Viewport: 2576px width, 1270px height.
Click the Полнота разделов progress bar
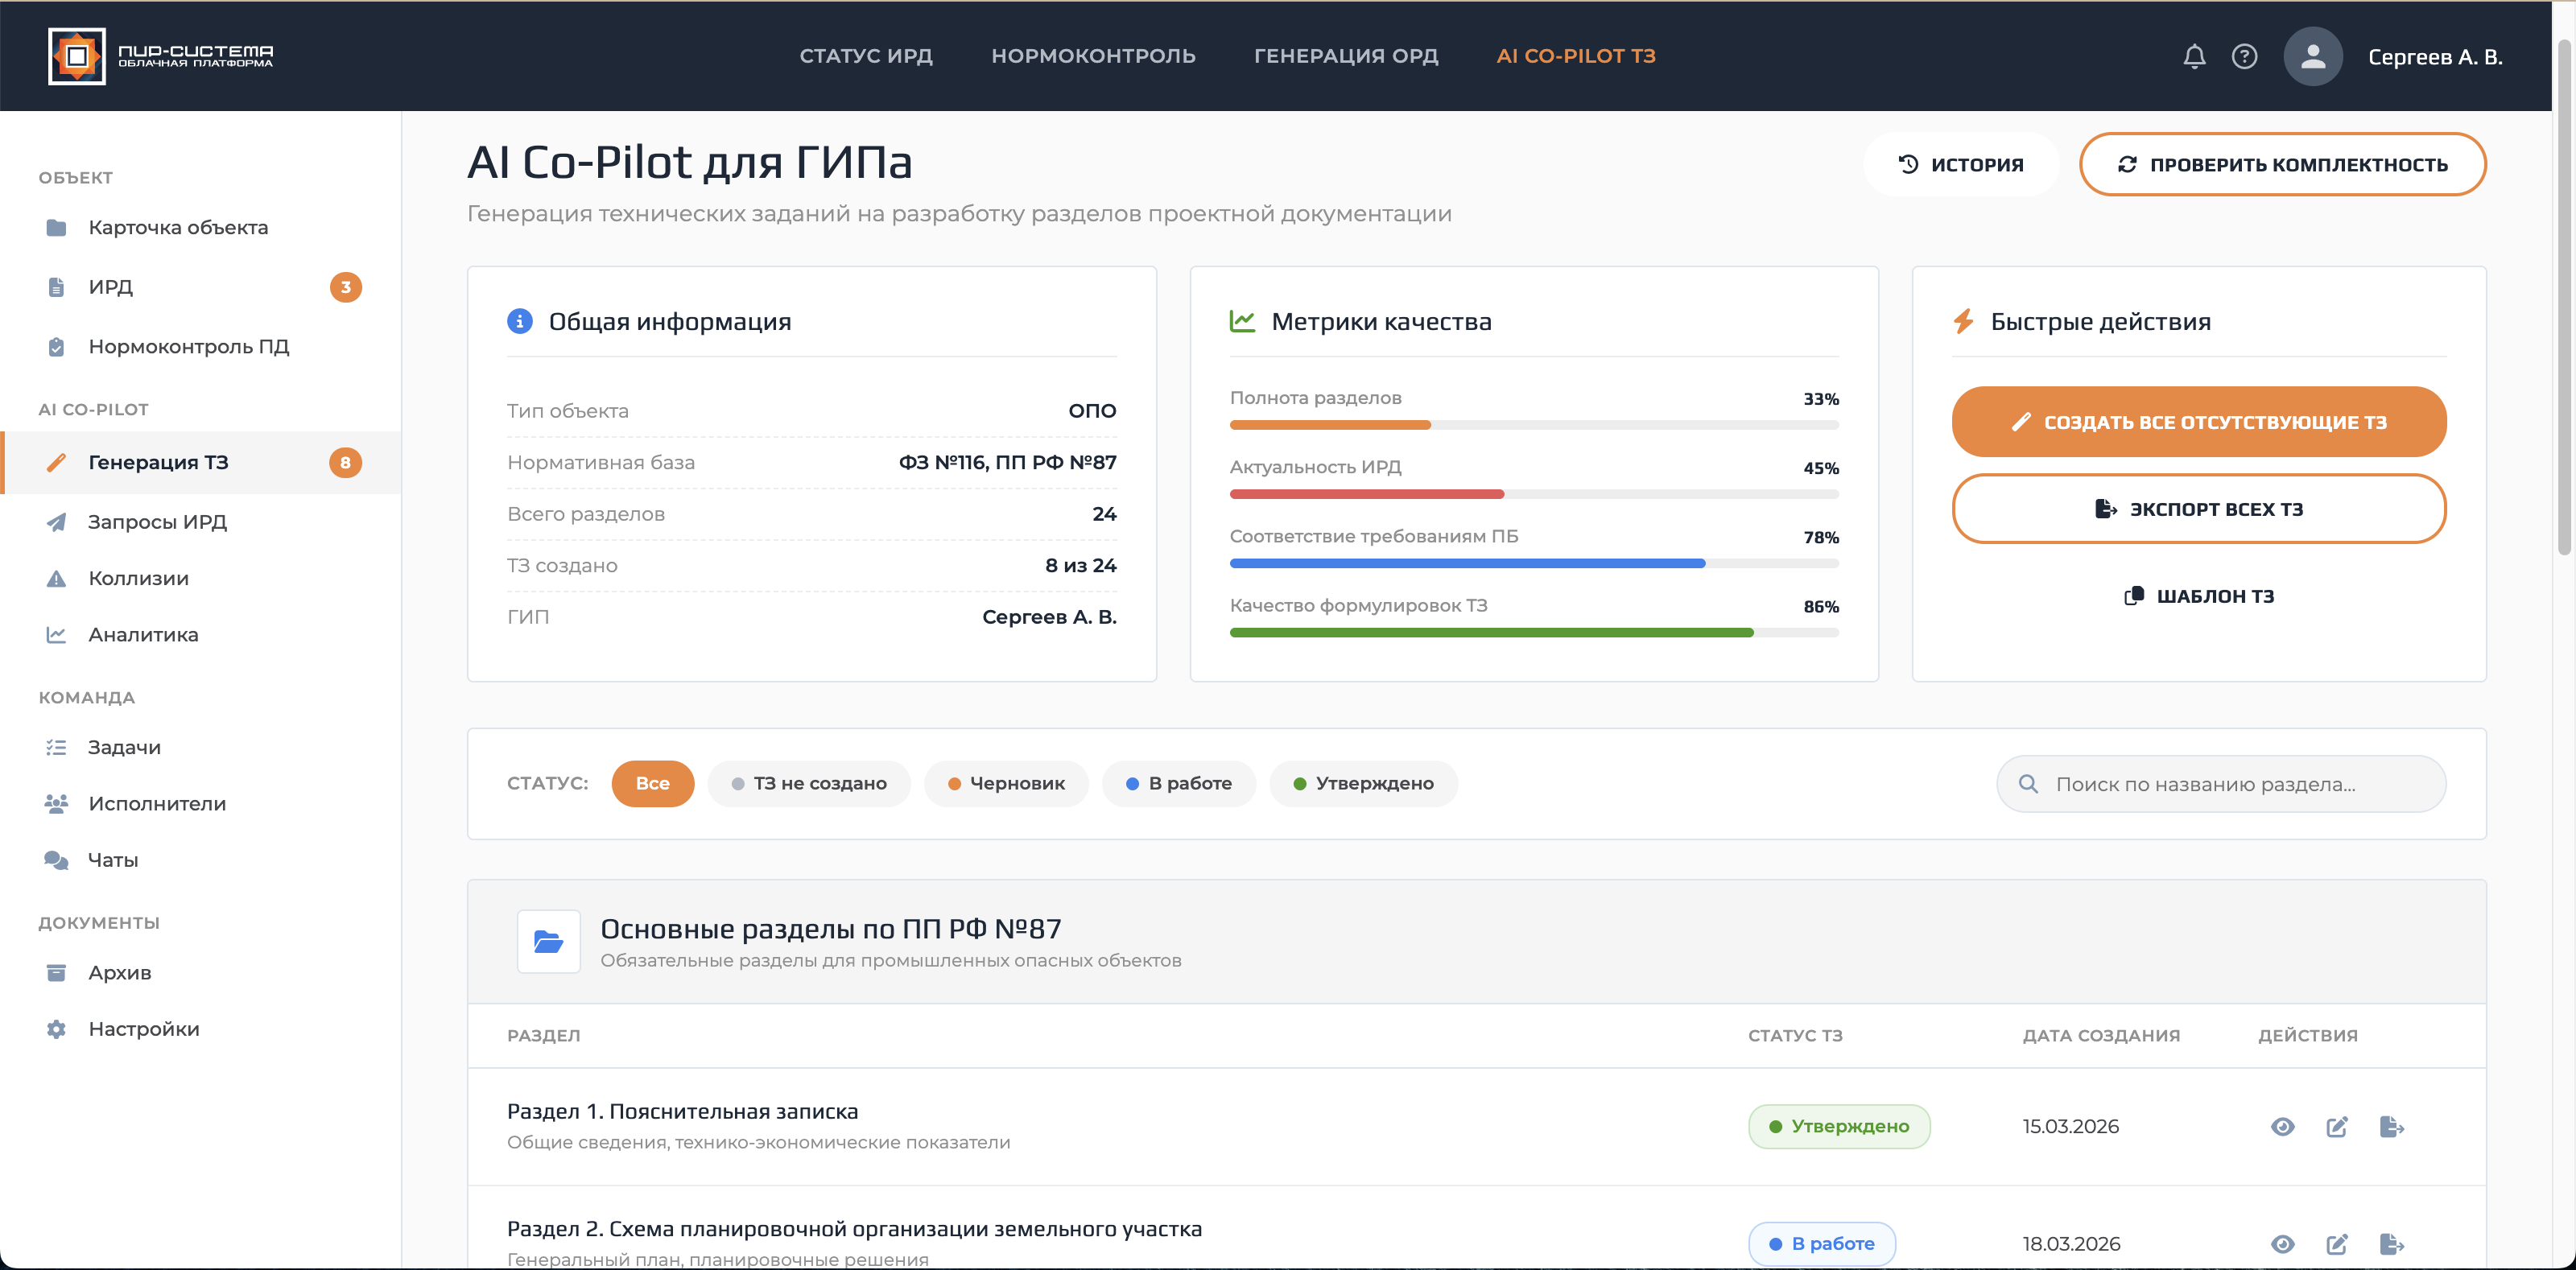[x=1533, y=425]
